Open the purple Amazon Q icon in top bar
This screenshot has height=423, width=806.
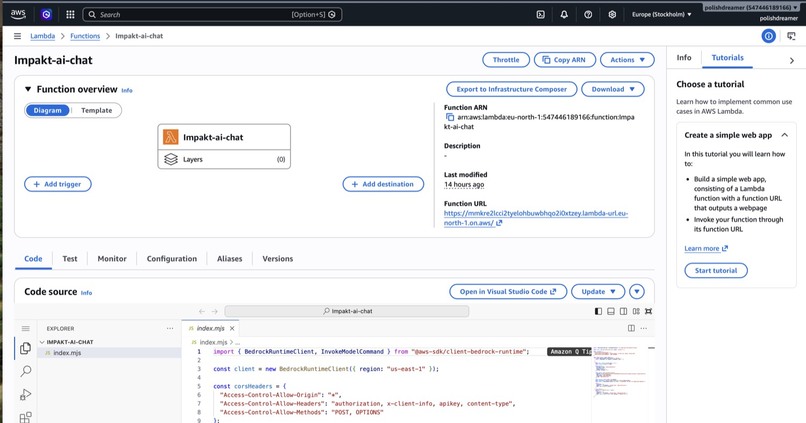(x=46, y=14)
